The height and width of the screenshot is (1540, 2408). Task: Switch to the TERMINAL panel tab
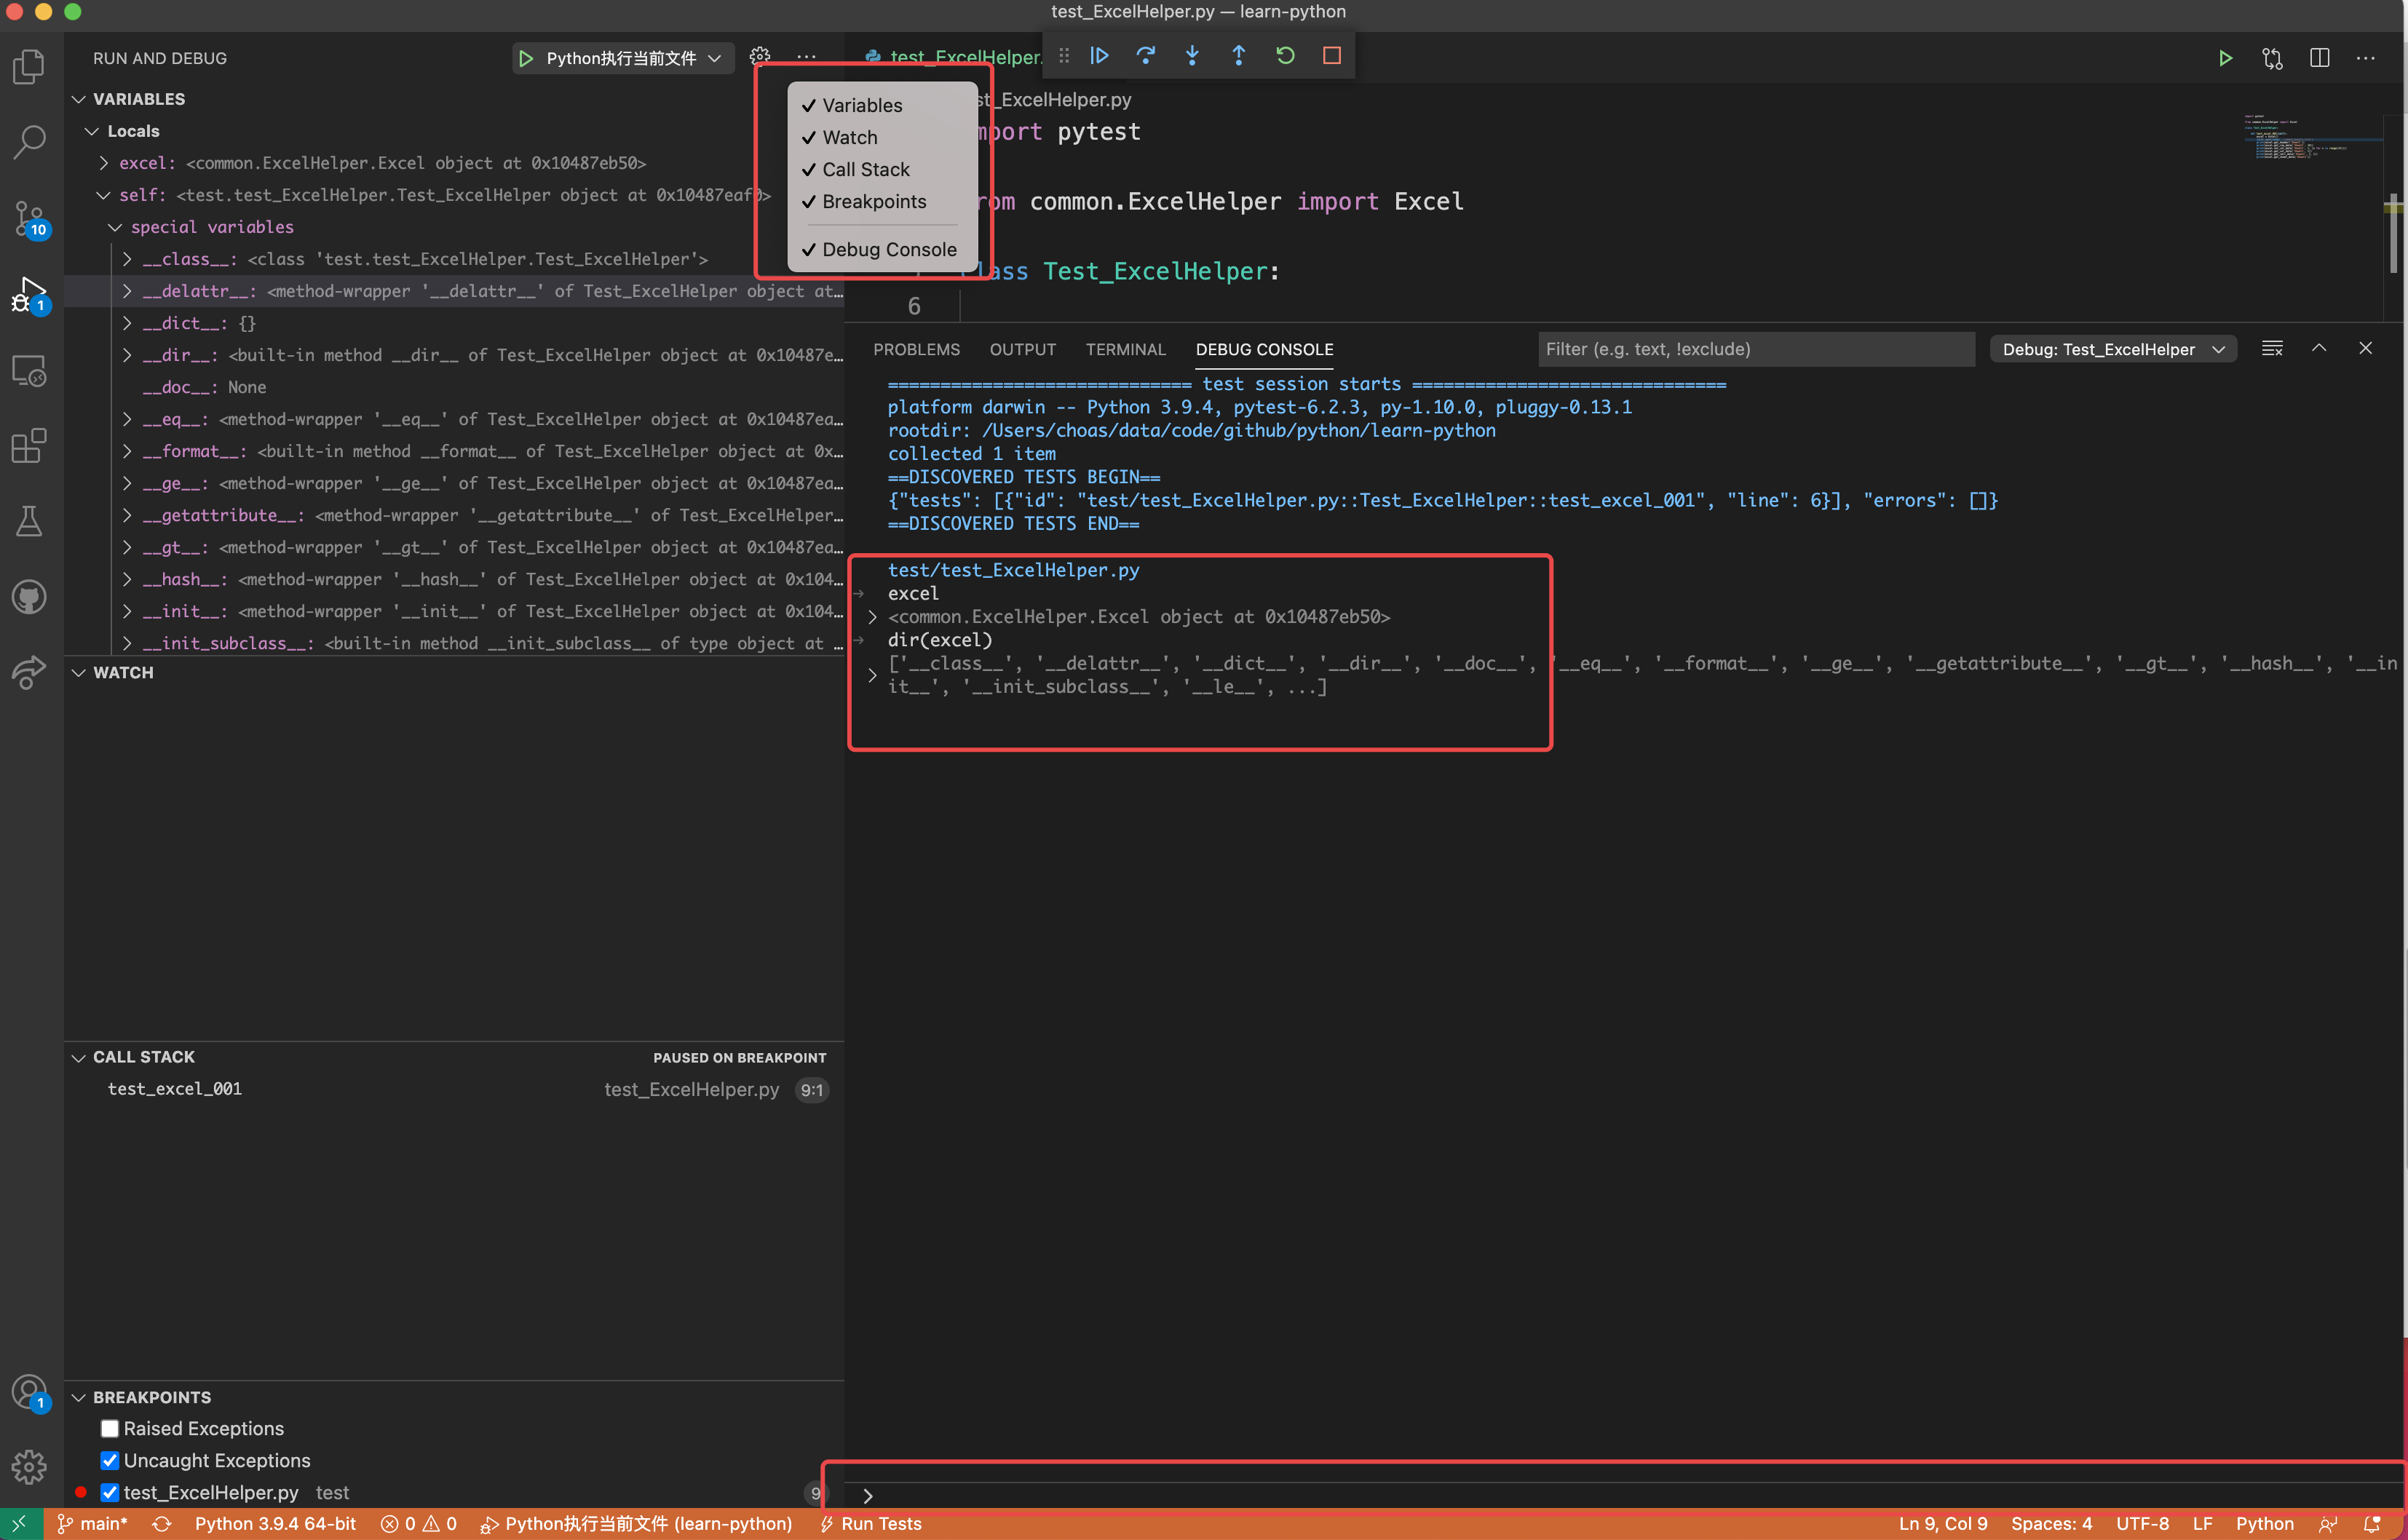1125,349
